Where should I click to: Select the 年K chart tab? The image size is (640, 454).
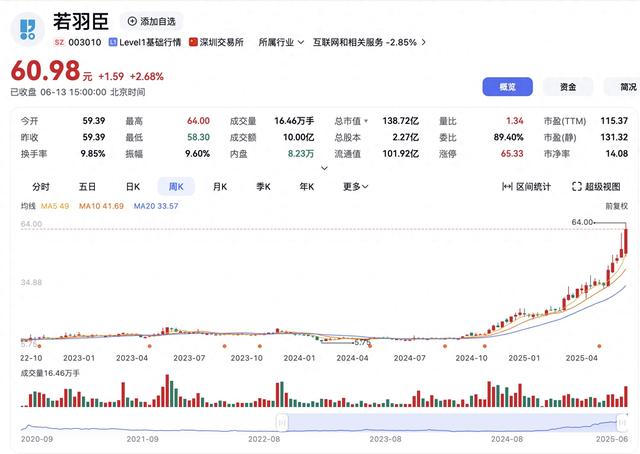click(x=307, y=187)
